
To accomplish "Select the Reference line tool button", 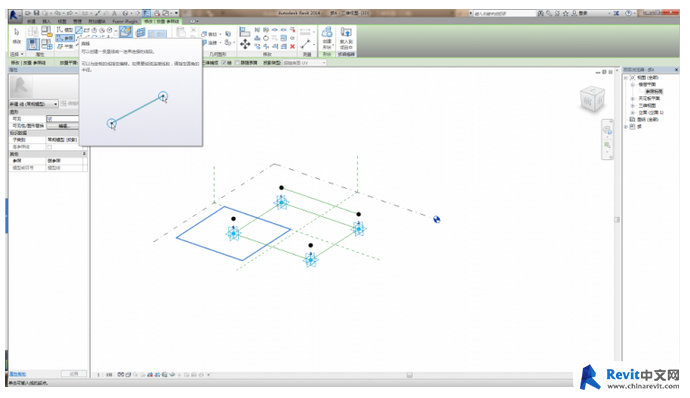I will click(x=65, y=38).
